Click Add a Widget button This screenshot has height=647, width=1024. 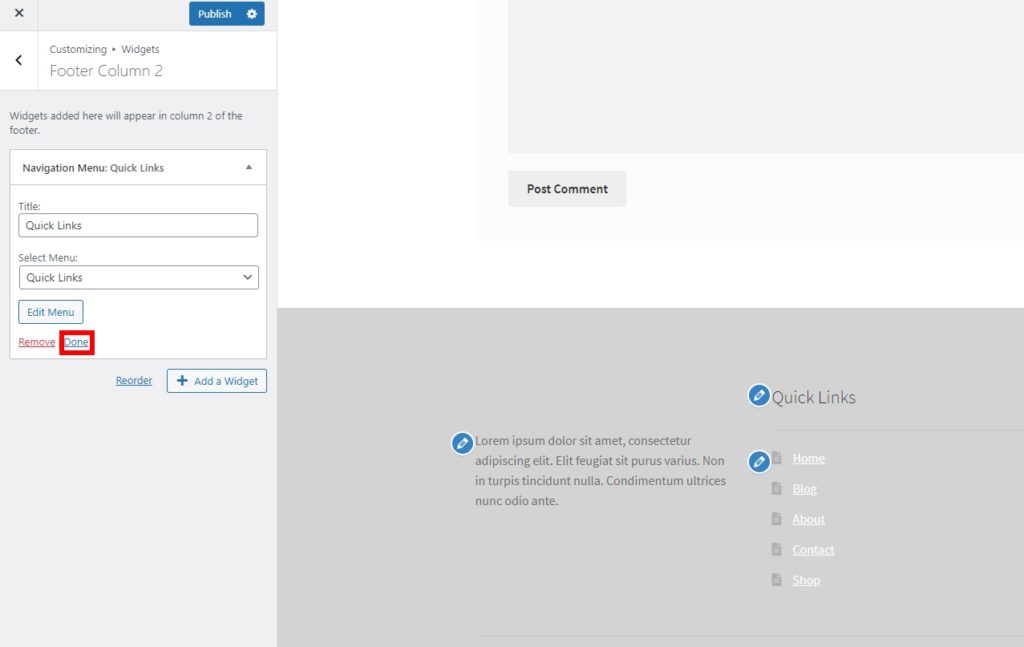tap(217, 381)
